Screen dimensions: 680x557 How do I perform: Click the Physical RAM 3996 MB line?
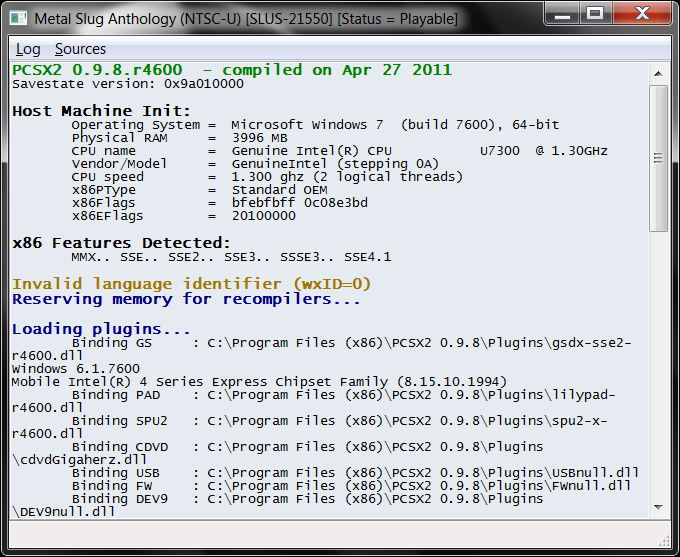pyautogui.click(x=180, y=138)
